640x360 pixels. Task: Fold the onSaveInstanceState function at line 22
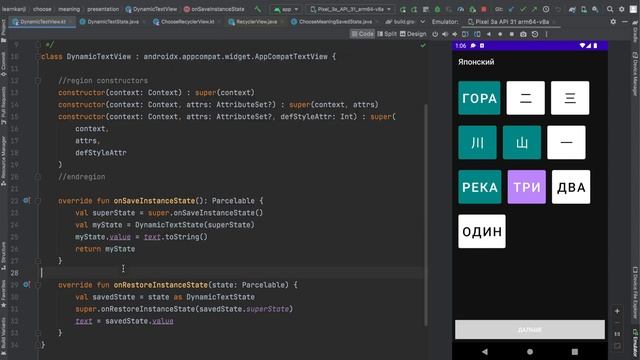38,200
